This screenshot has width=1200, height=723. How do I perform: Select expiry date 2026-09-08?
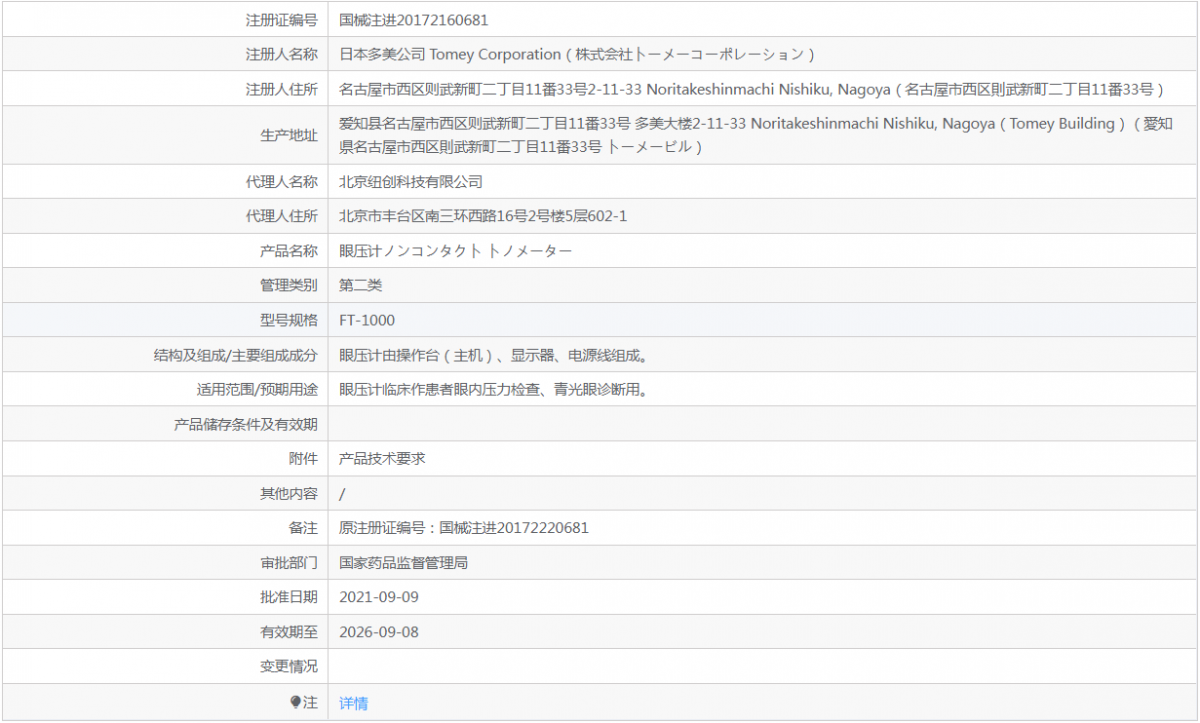click(x=379, y=632)
